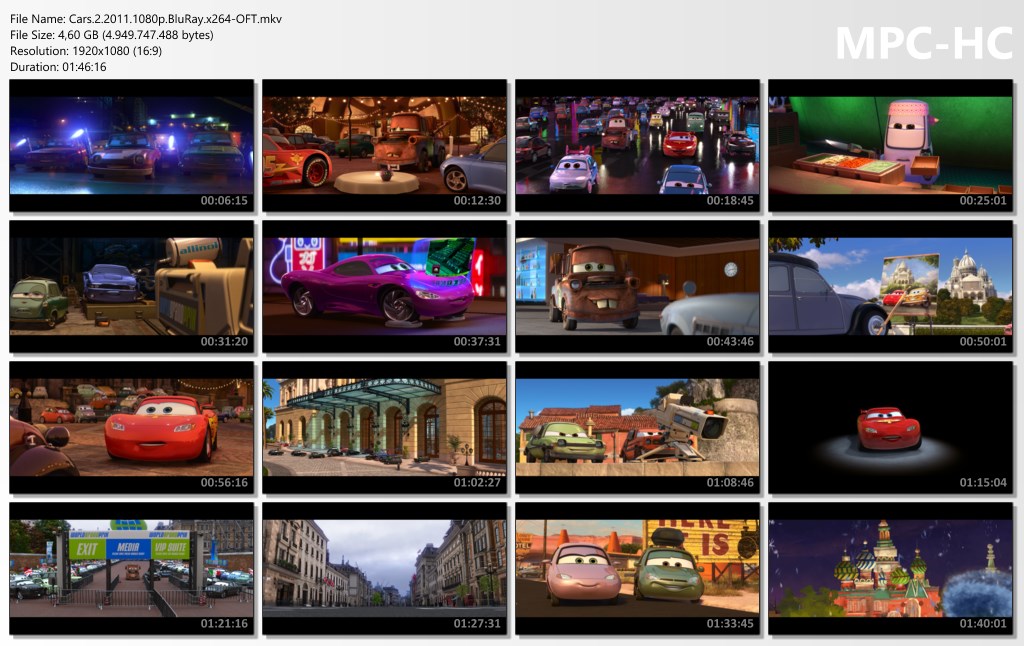Click the spotlight McQueen thumbnail at 01:15:04
This screenshot has width=1024, height=646.
click(890, 428)
